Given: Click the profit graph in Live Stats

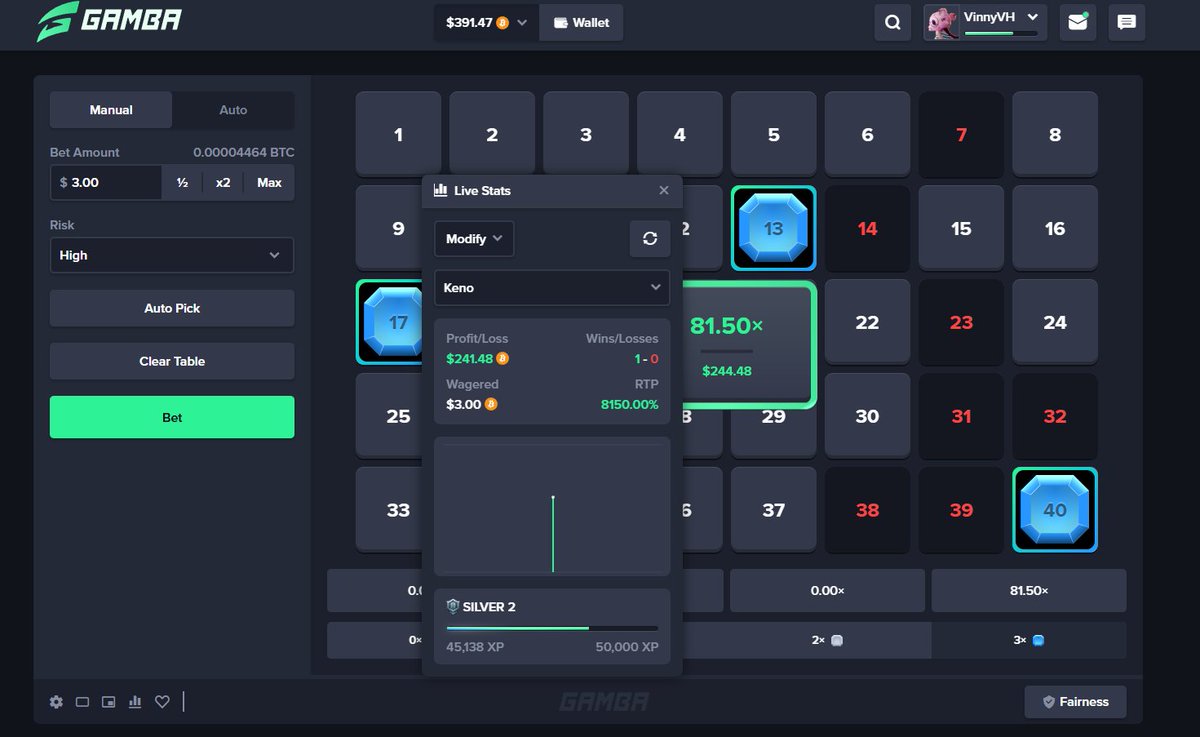Looking at the screenshot, I should click(x=552, y=506).
